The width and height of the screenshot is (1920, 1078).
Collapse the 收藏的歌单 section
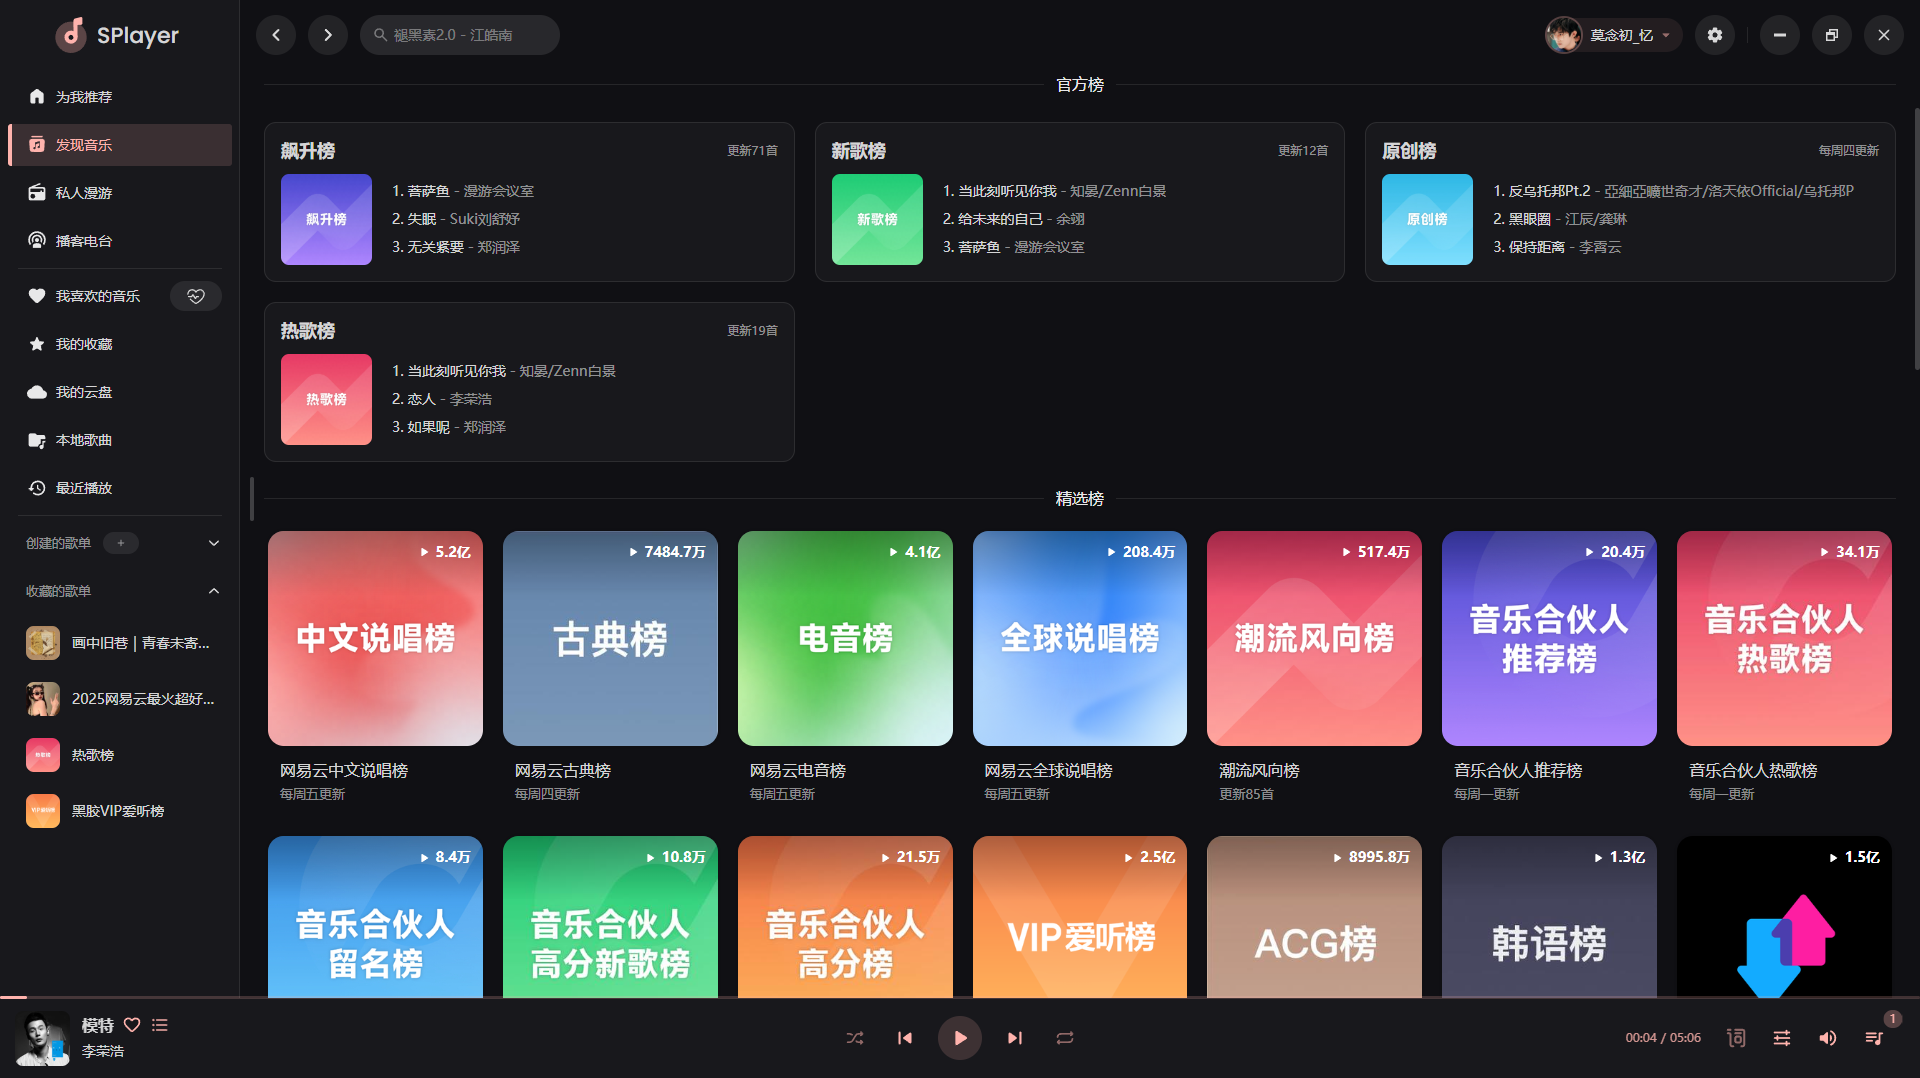(x=213, y=591)
